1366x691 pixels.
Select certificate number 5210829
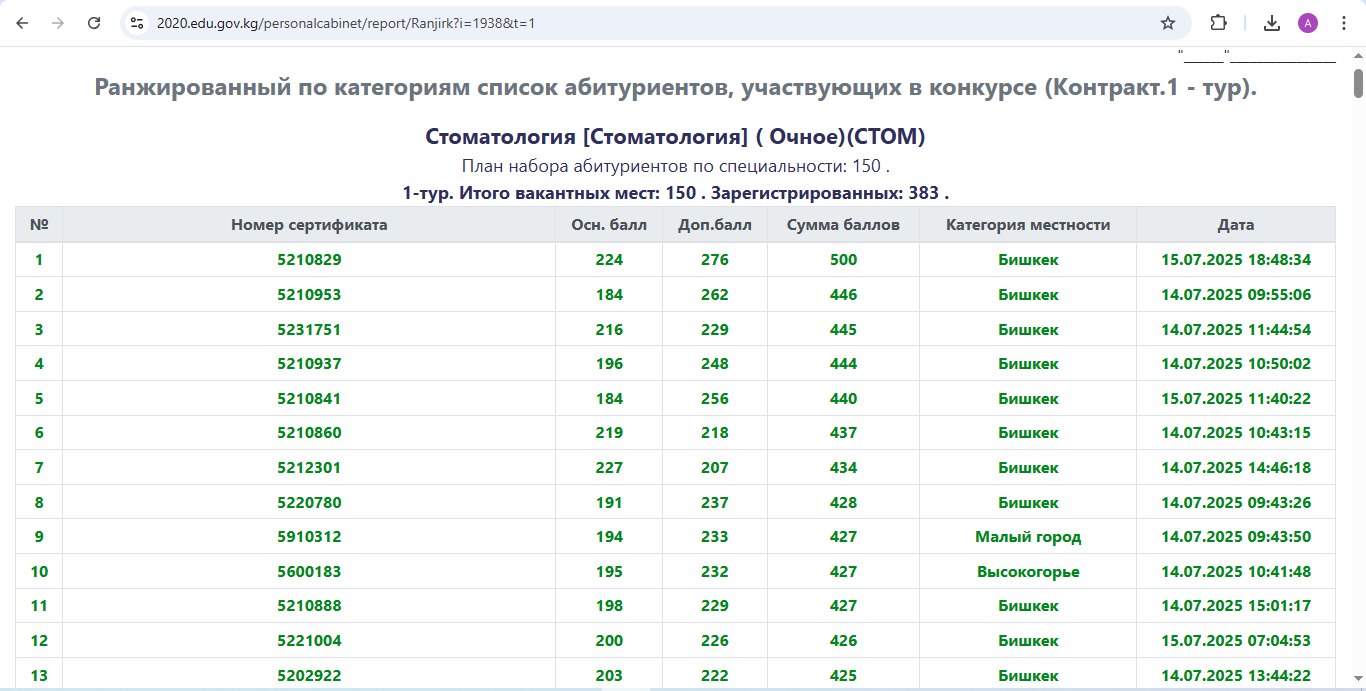click(x=309, y=260)
